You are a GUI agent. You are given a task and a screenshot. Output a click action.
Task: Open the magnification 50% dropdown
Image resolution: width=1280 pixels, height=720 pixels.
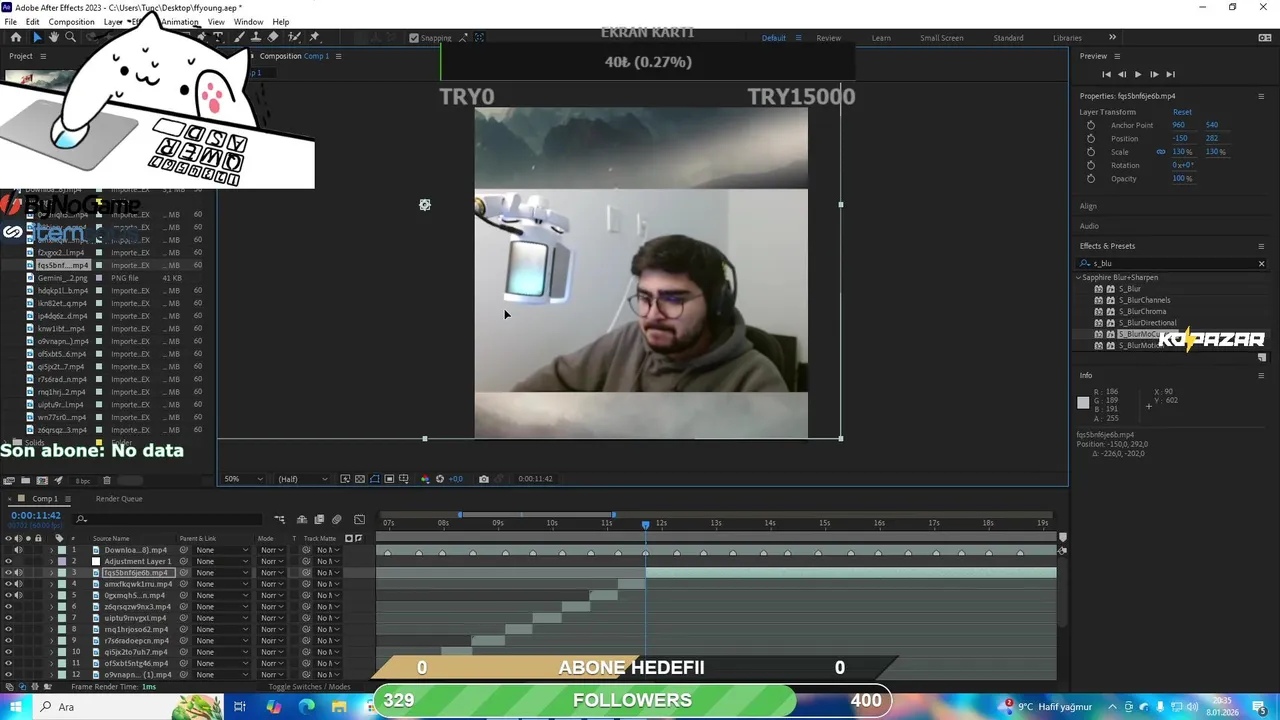click(x=244, y=479)
